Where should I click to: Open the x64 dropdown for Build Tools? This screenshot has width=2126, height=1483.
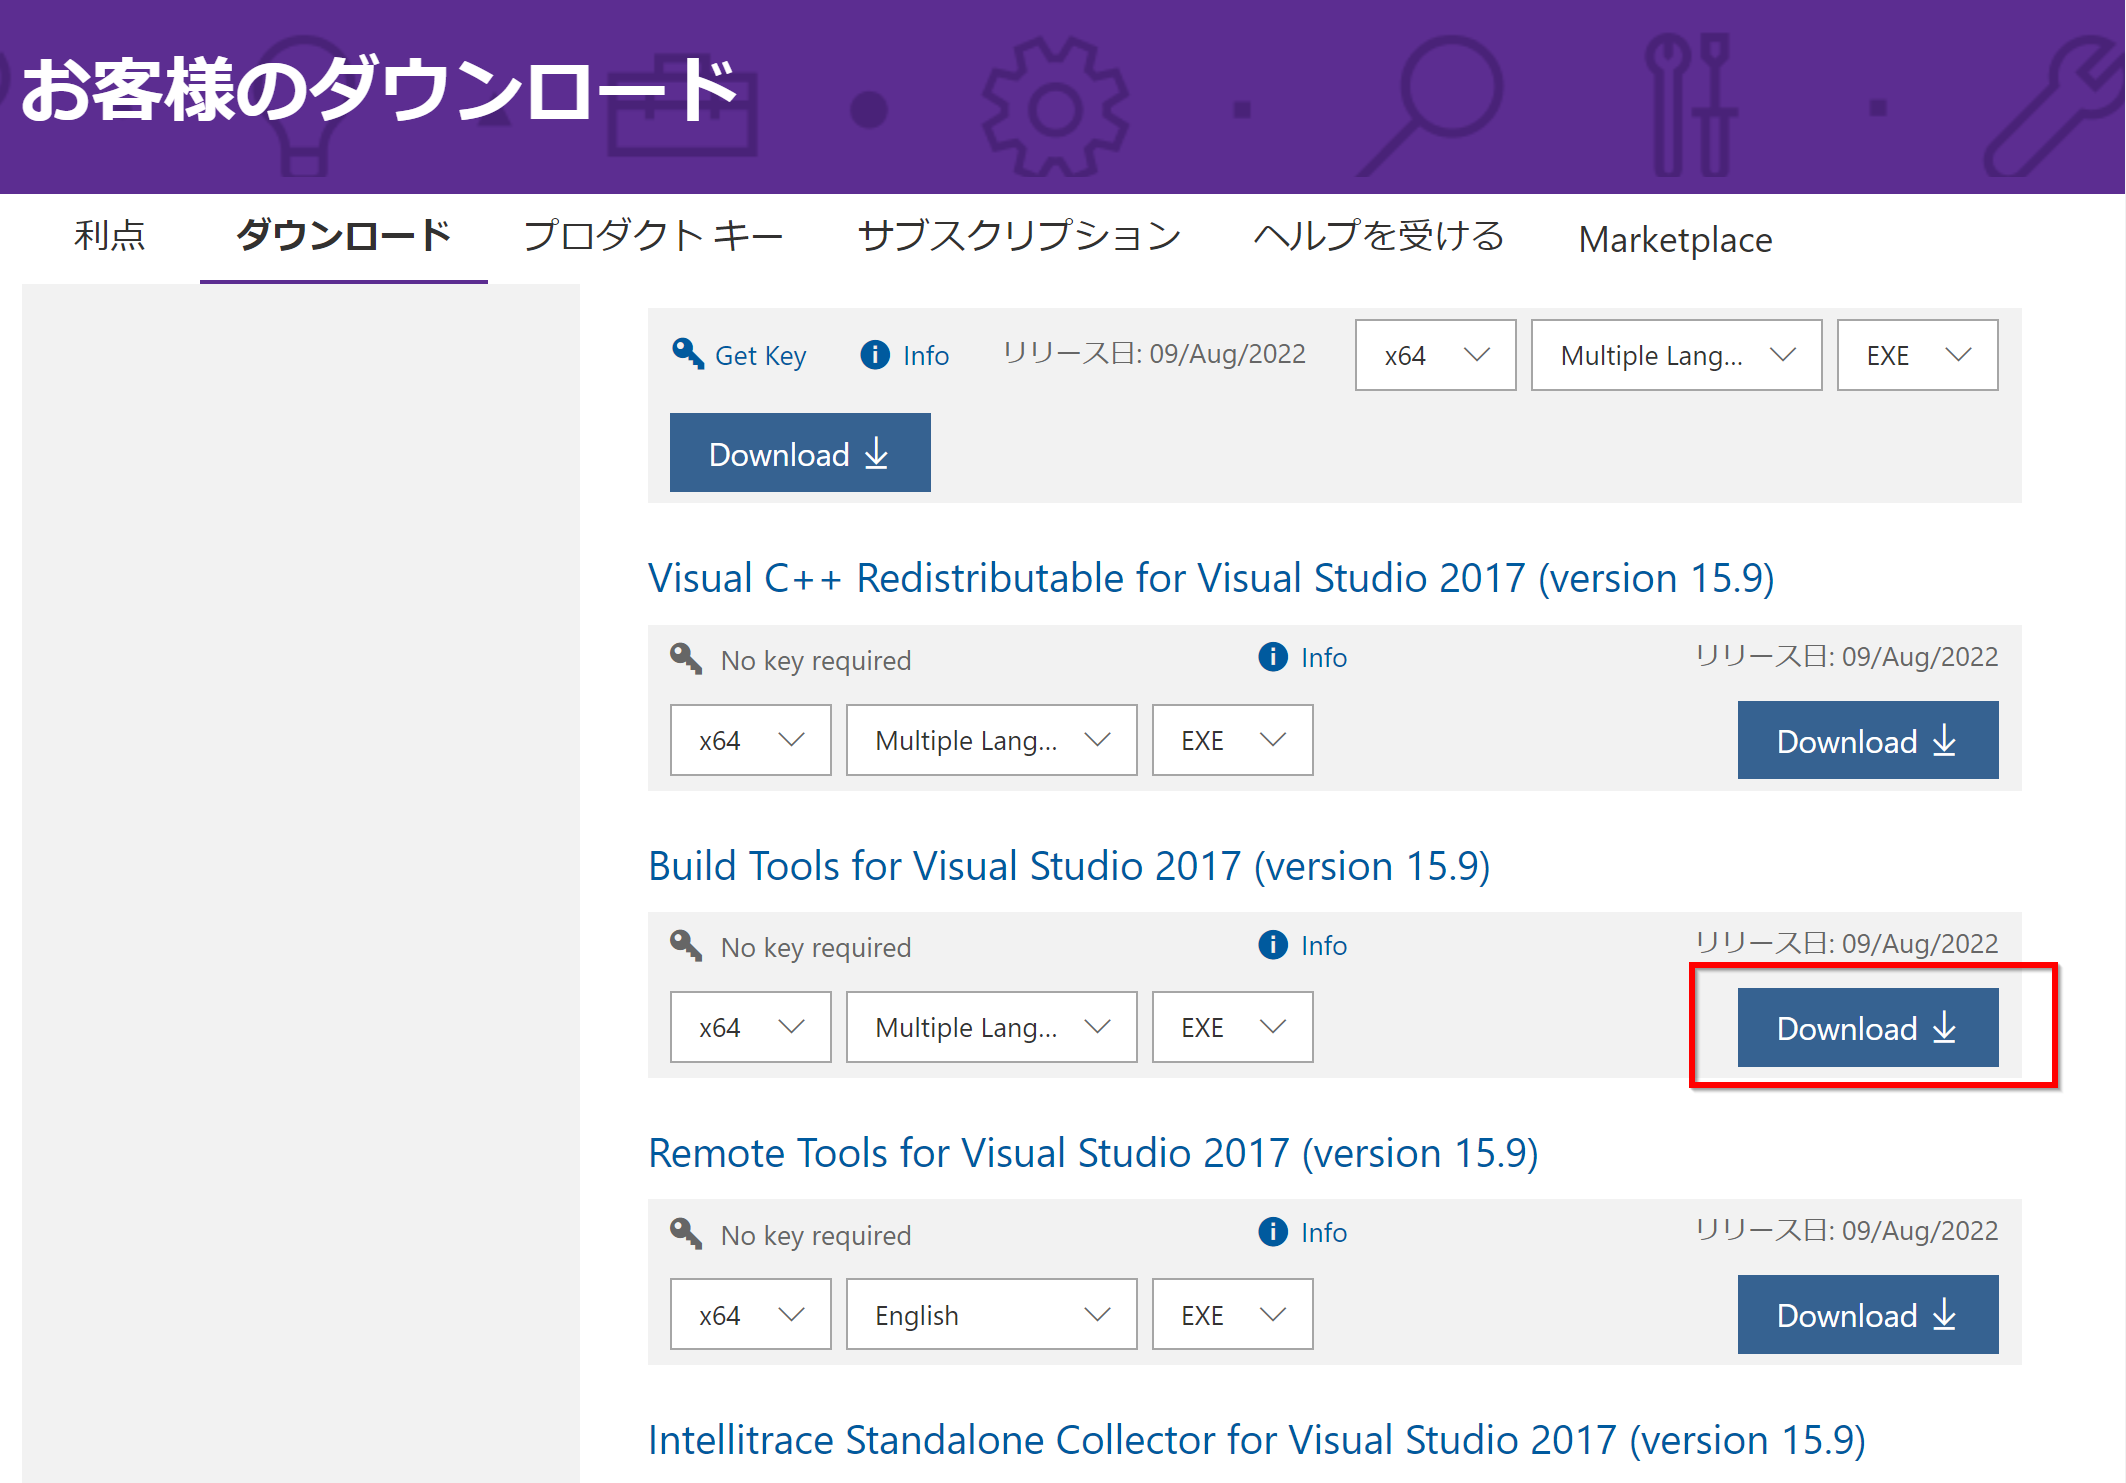tap(750, 1027)
